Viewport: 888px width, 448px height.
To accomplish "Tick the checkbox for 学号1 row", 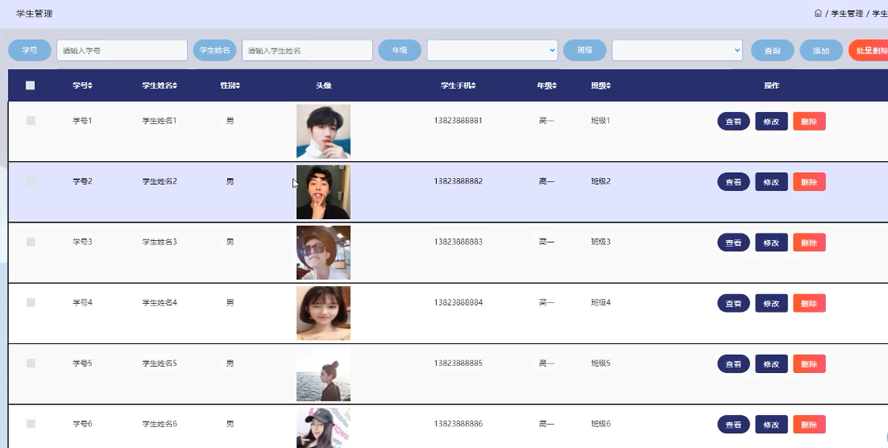I will pyautogui.click(x=31, y=121).
